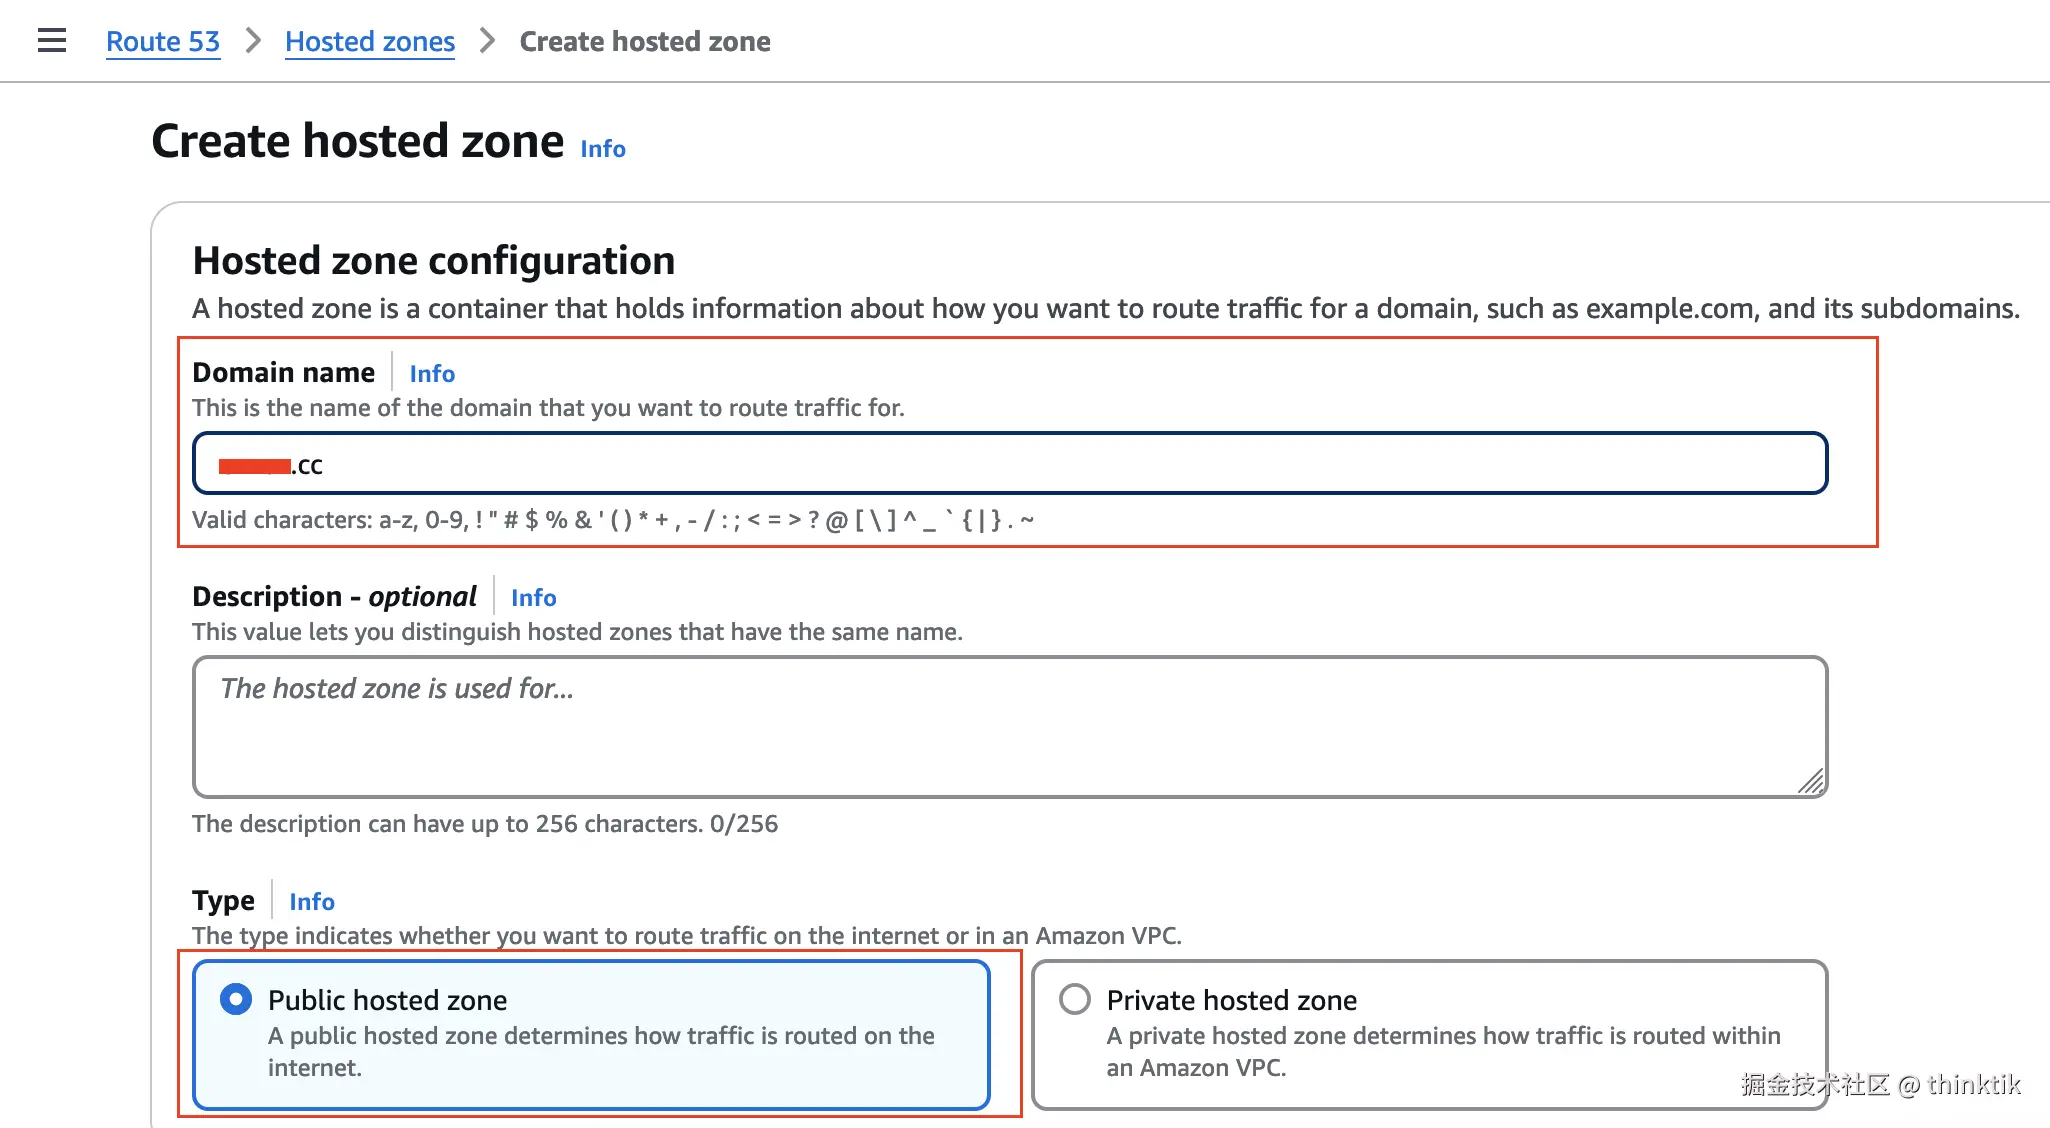Open Info link next to Type
This screenshot has width=2050, height=1128.
click(x=312, y=902)
